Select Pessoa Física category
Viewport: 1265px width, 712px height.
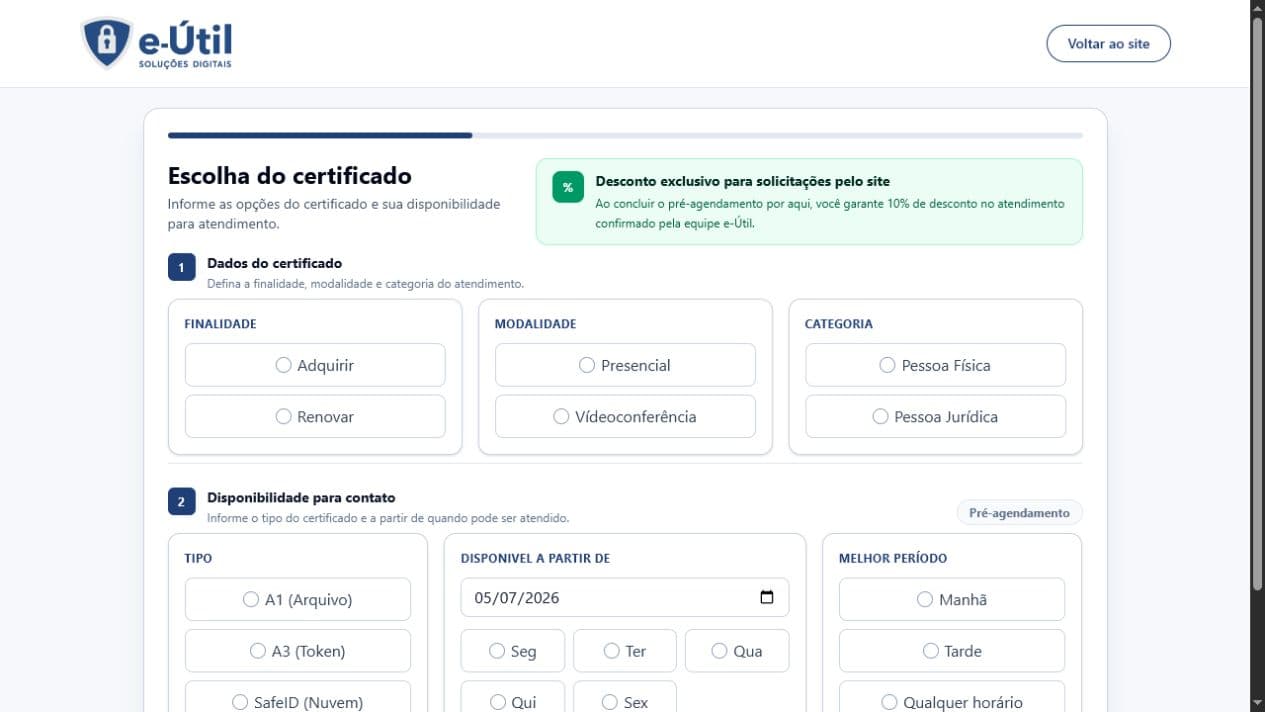tap(935, 365)
